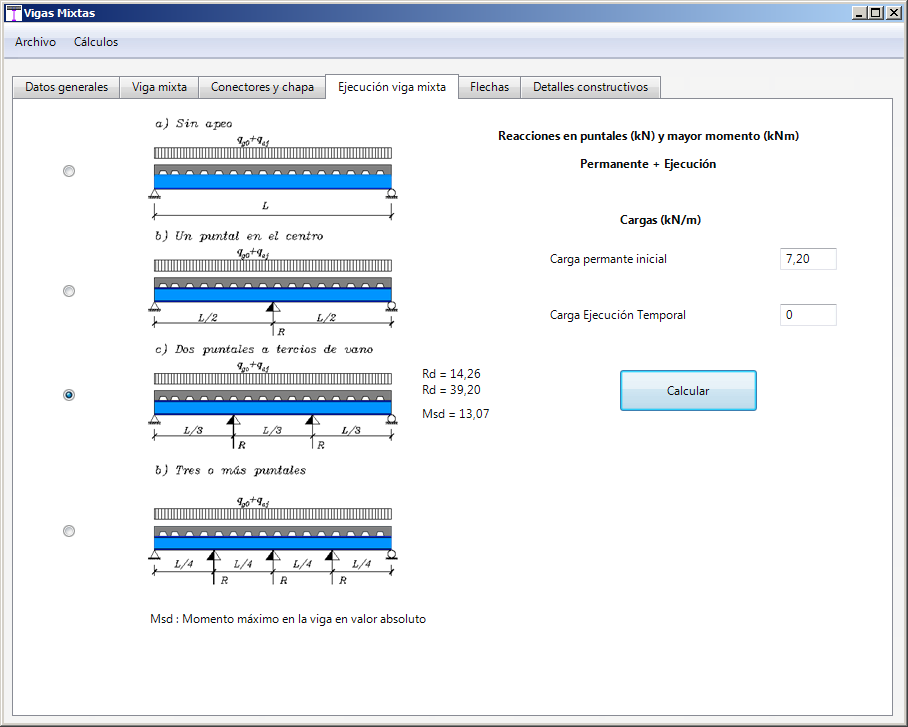Click the 'Cargas (kN/m)' heading
This screenshot has height=727, width=908.
coord(660,220)
